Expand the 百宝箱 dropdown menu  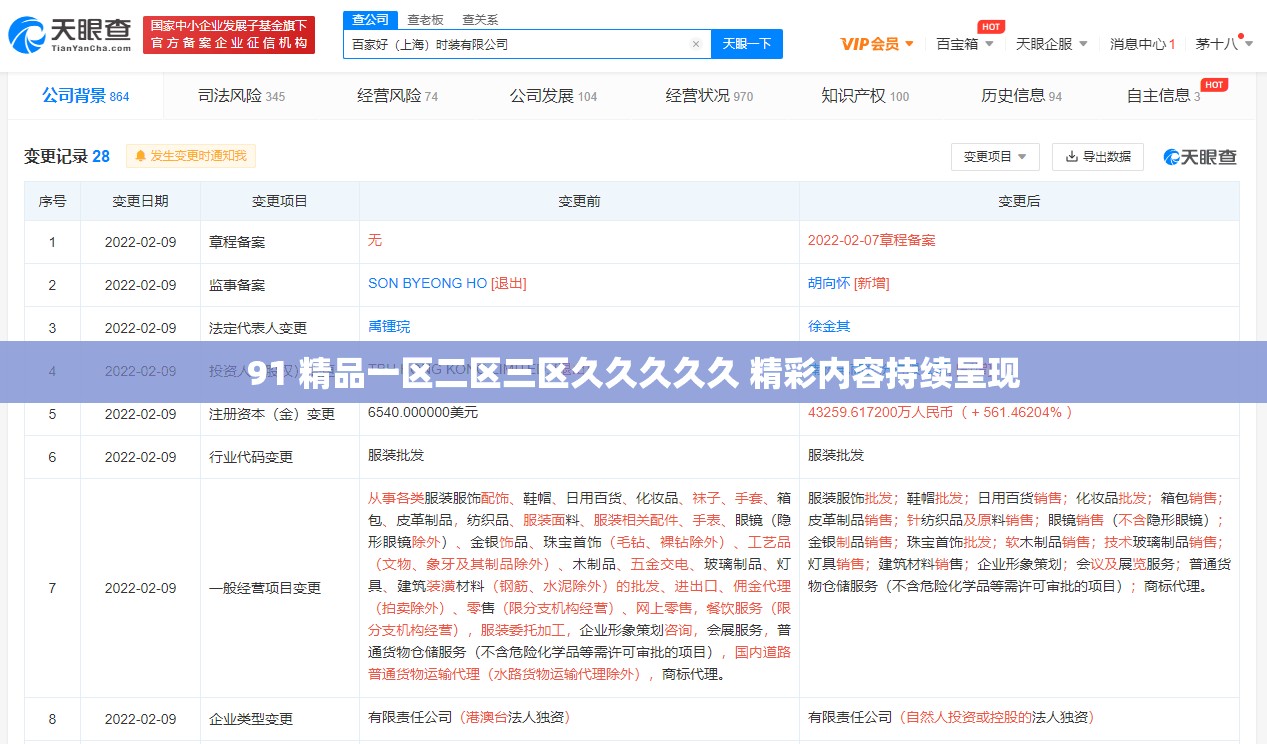click(965, 44)
